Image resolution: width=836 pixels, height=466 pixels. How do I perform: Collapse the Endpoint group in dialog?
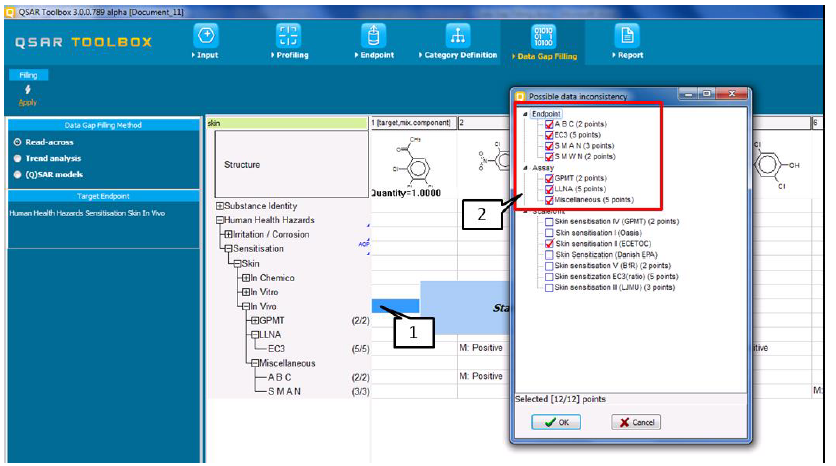[x=525, y=114]
